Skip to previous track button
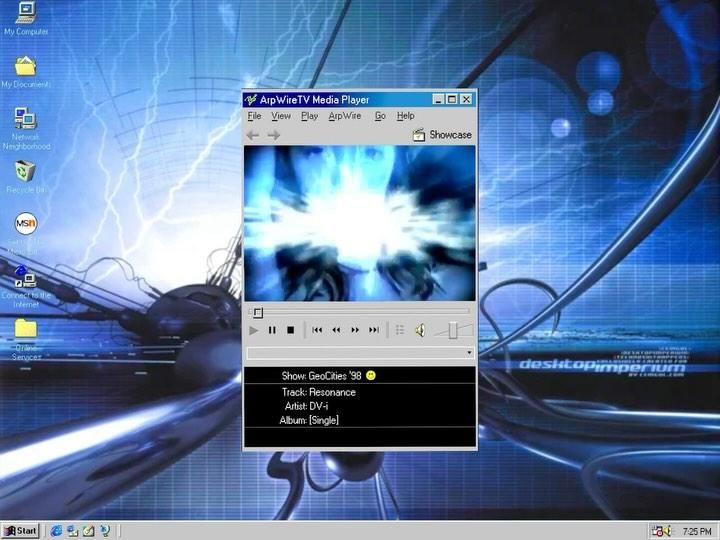 tap(317, 330)
